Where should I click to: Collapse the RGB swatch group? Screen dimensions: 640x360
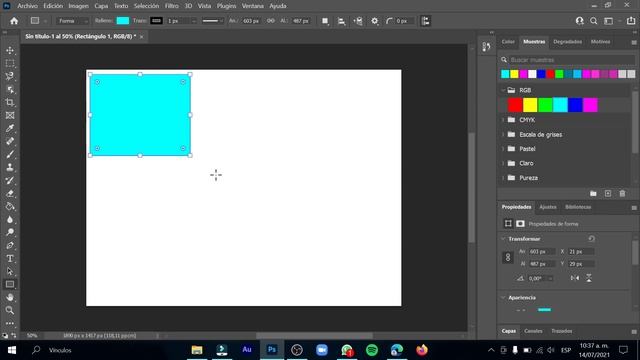503,90
